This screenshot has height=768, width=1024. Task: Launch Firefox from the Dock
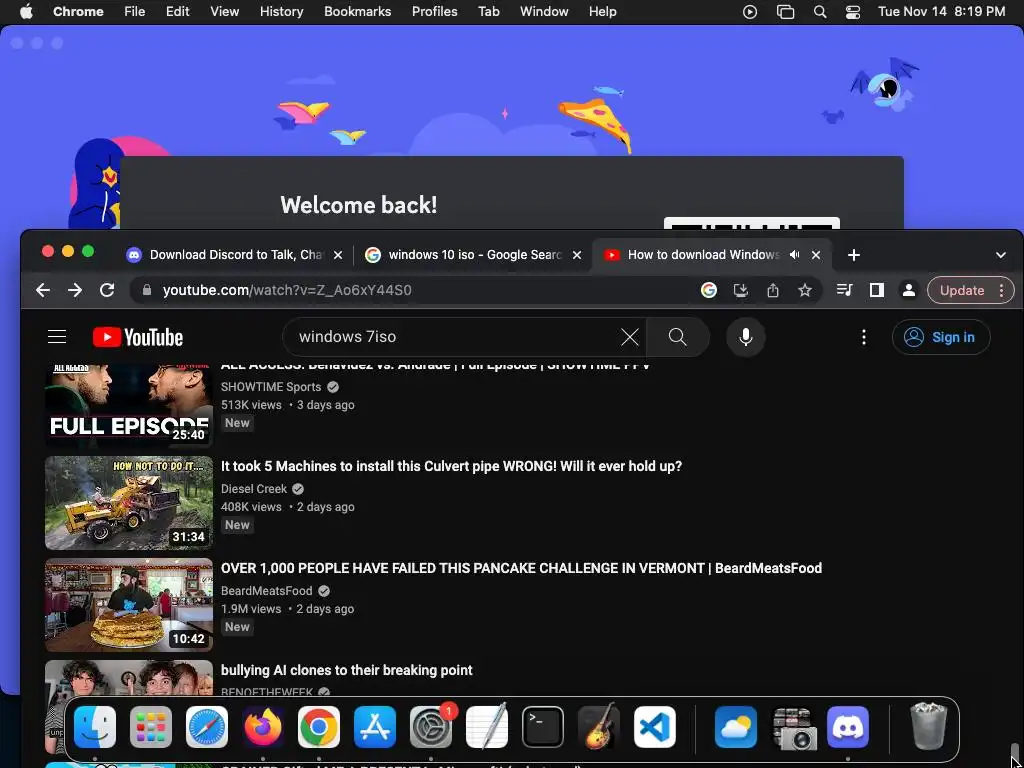263,727
